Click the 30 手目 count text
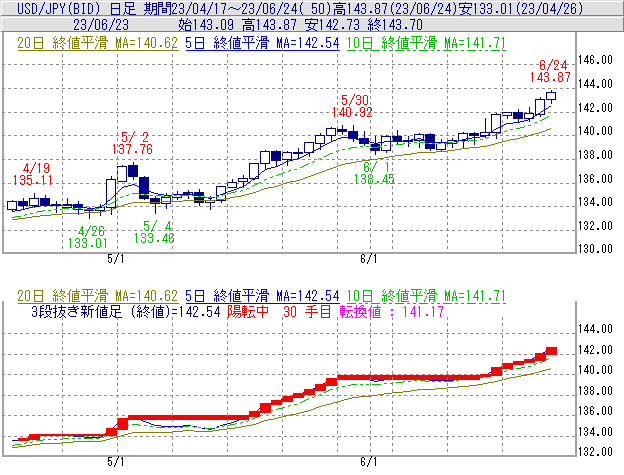624x475 pixels. [x=307, y=311]
